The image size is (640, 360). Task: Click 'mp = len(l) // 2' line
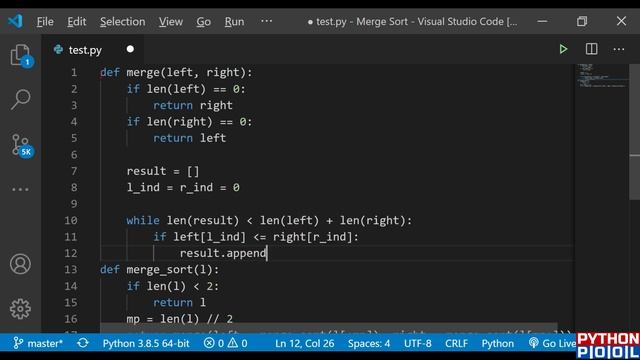(x=180, y=319)
